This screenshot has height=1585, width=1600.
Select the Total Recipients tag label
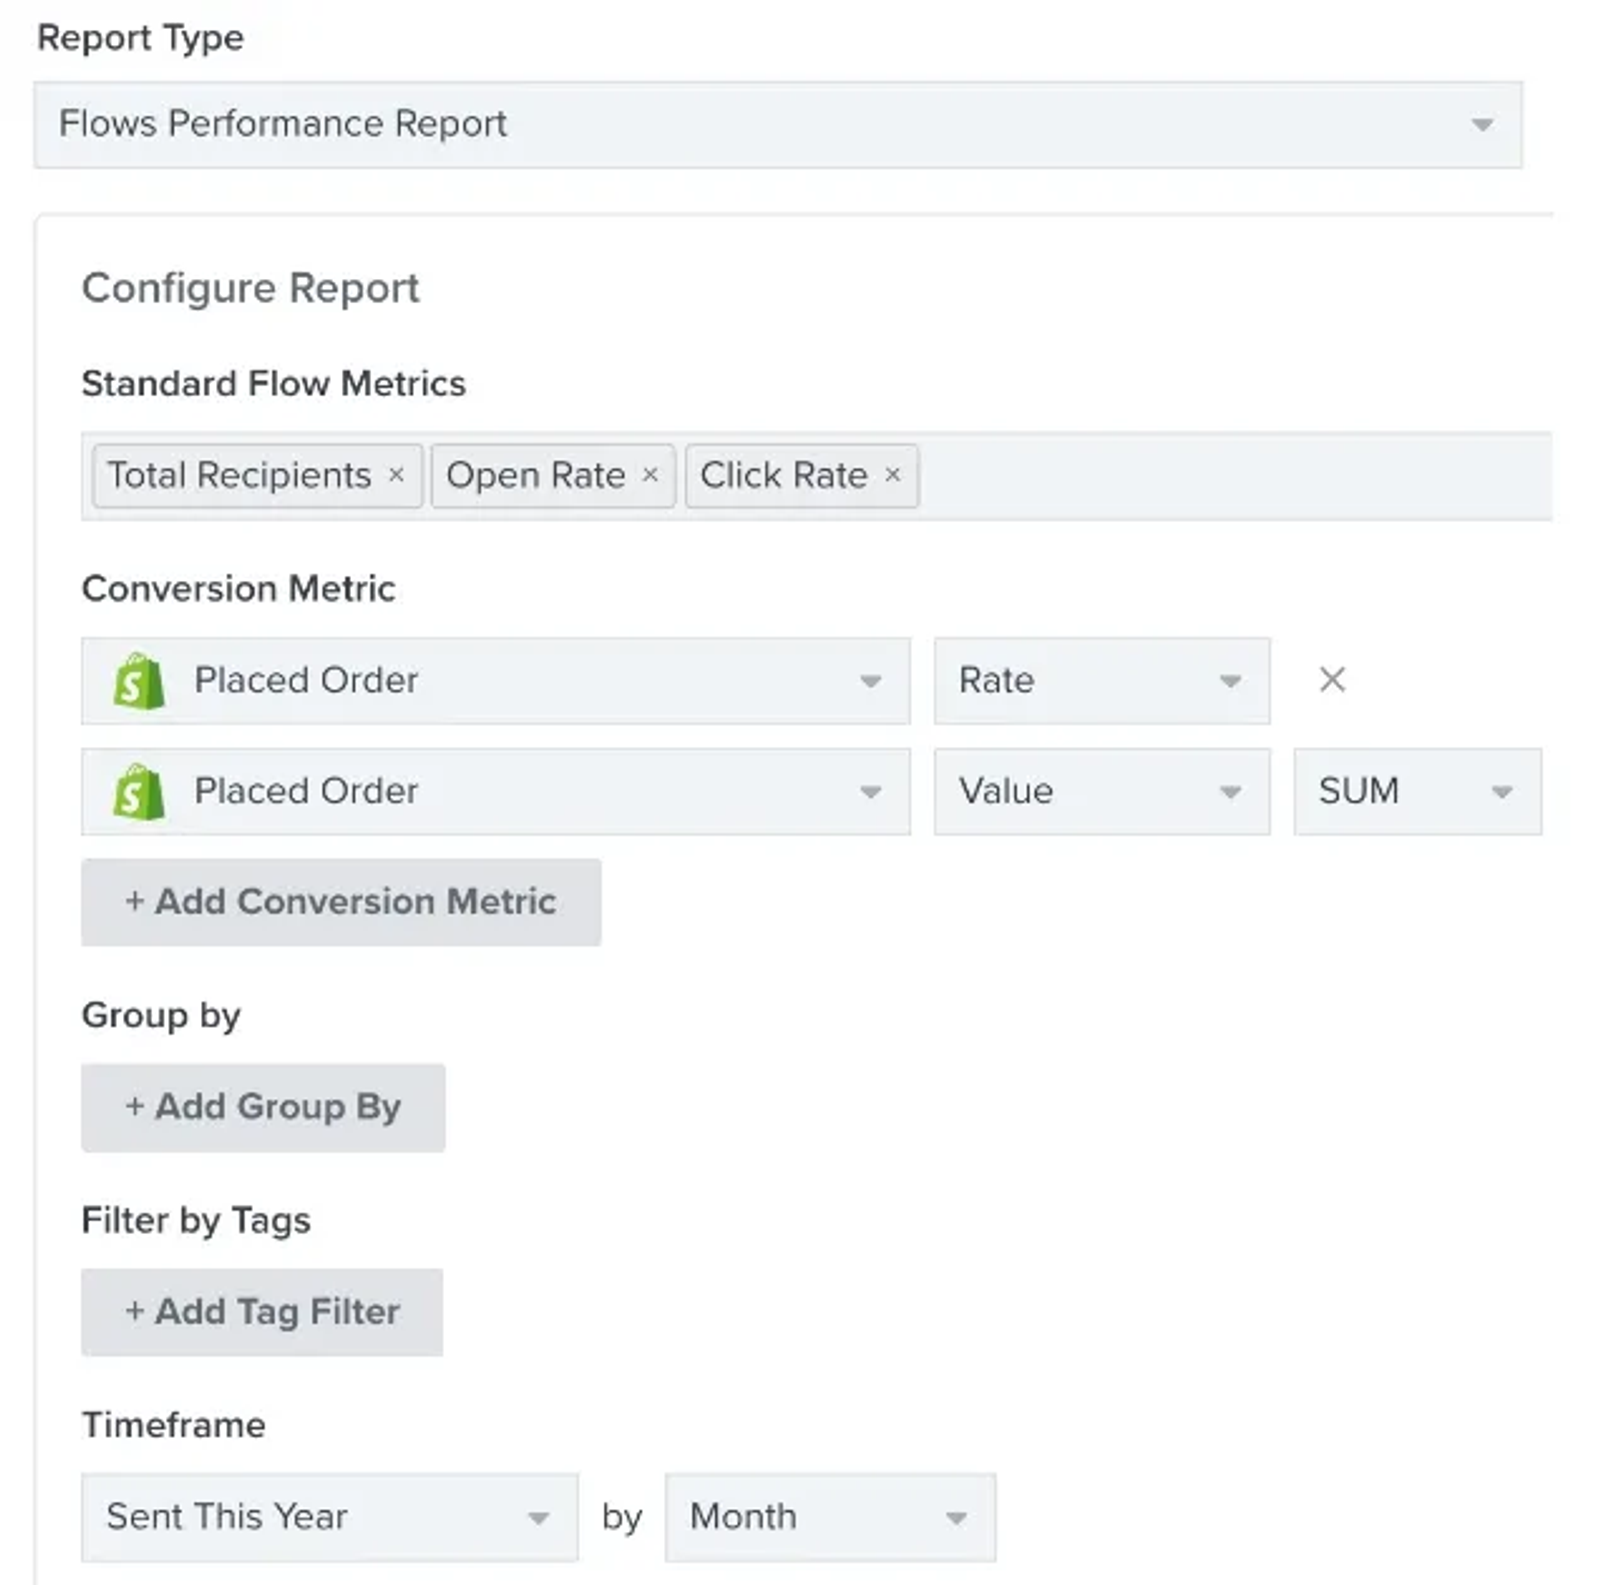tap(239, 475)
